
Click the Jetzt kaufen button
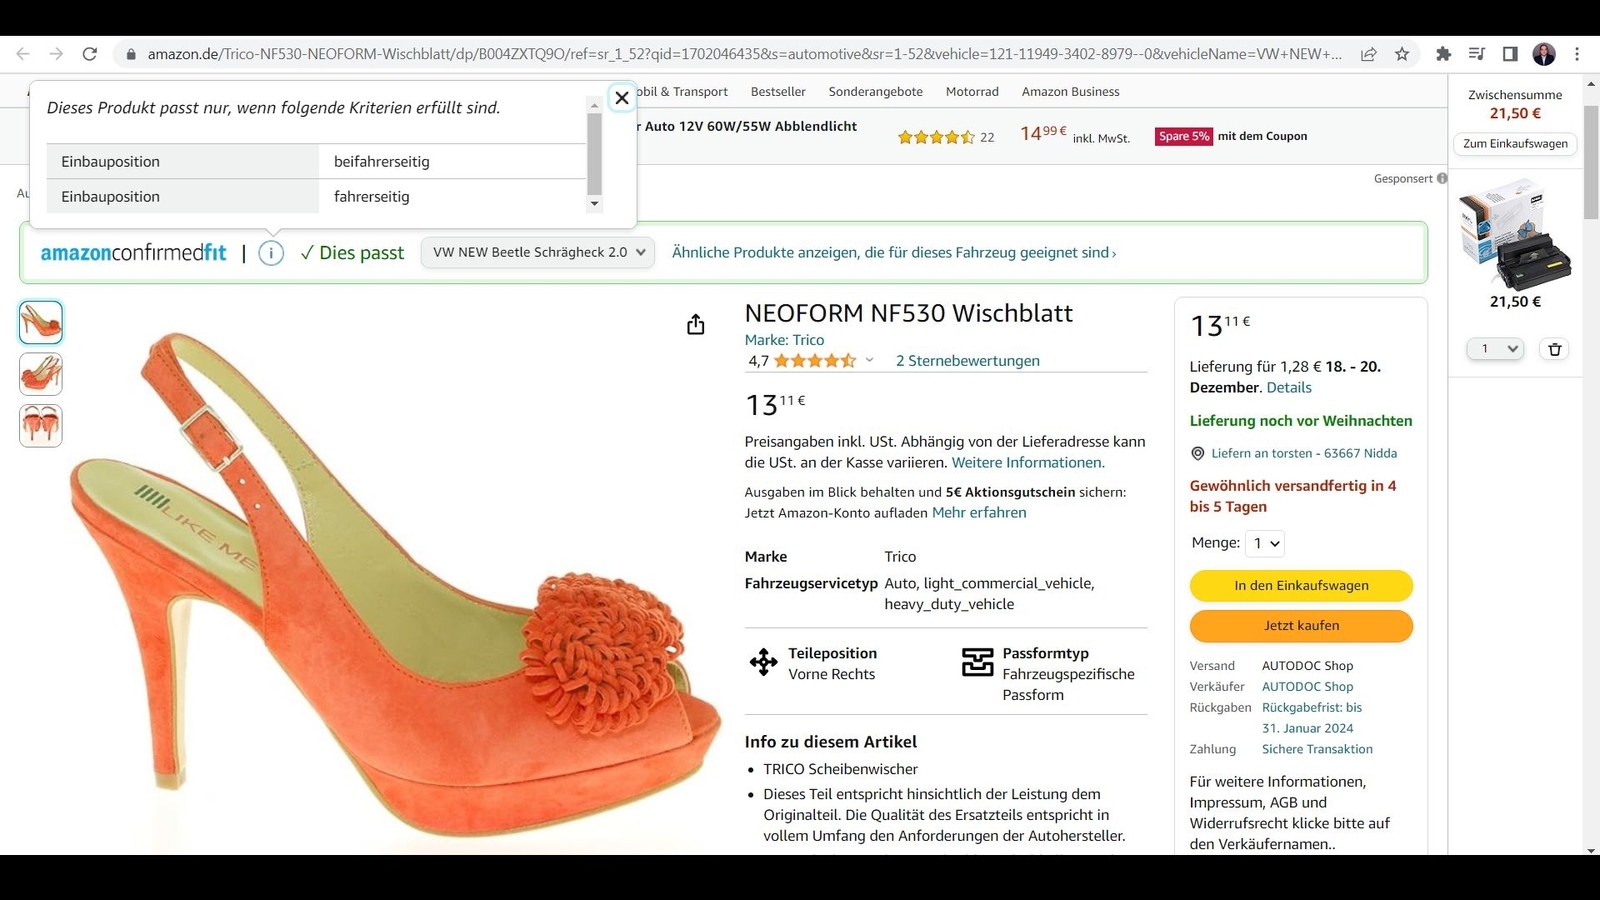click(x=1300, y=626)
